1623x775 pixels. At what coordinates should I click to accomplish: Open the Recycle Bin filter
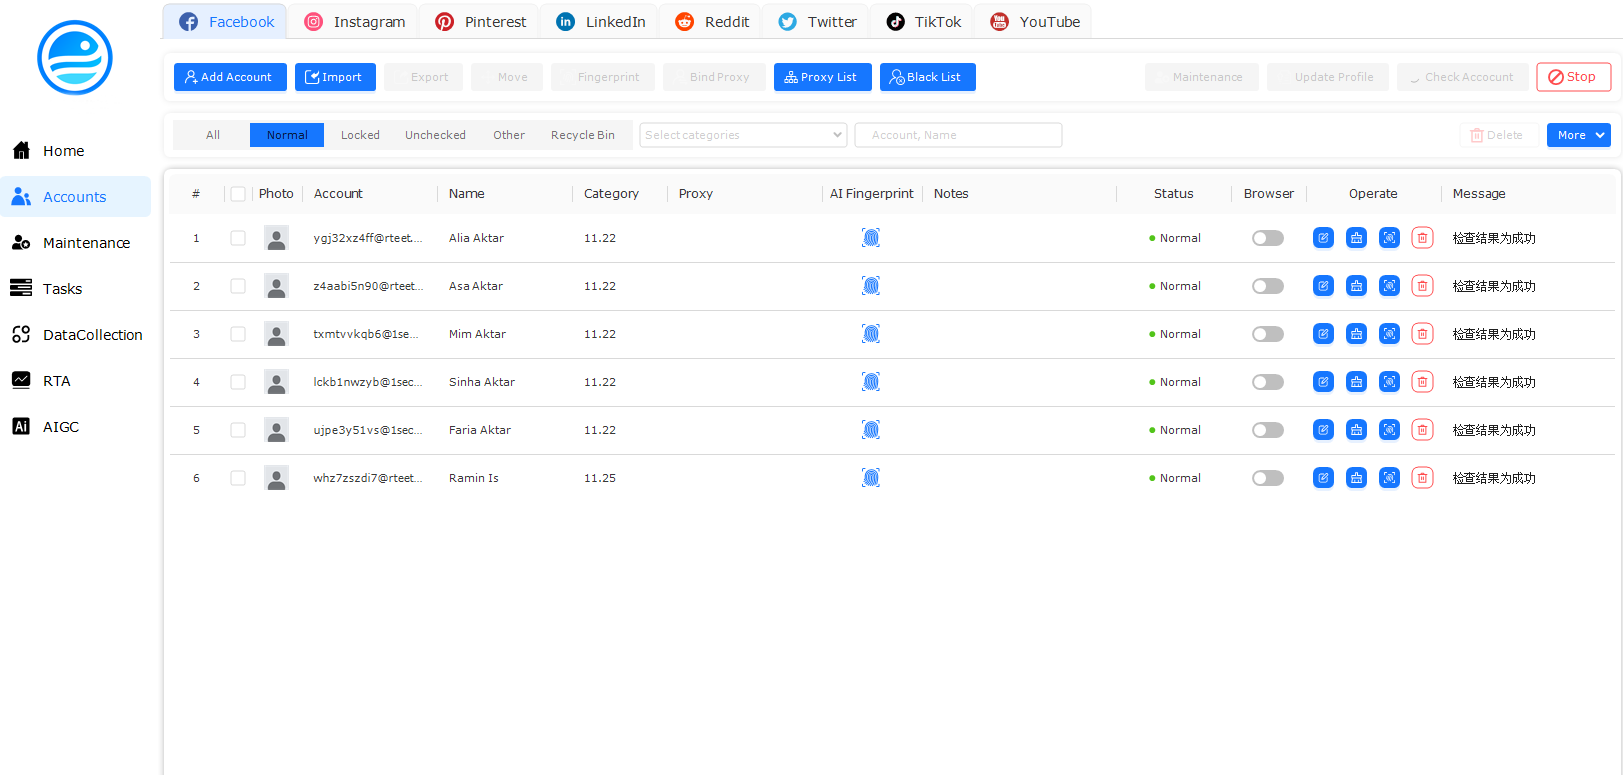click(x=583, y=135)
